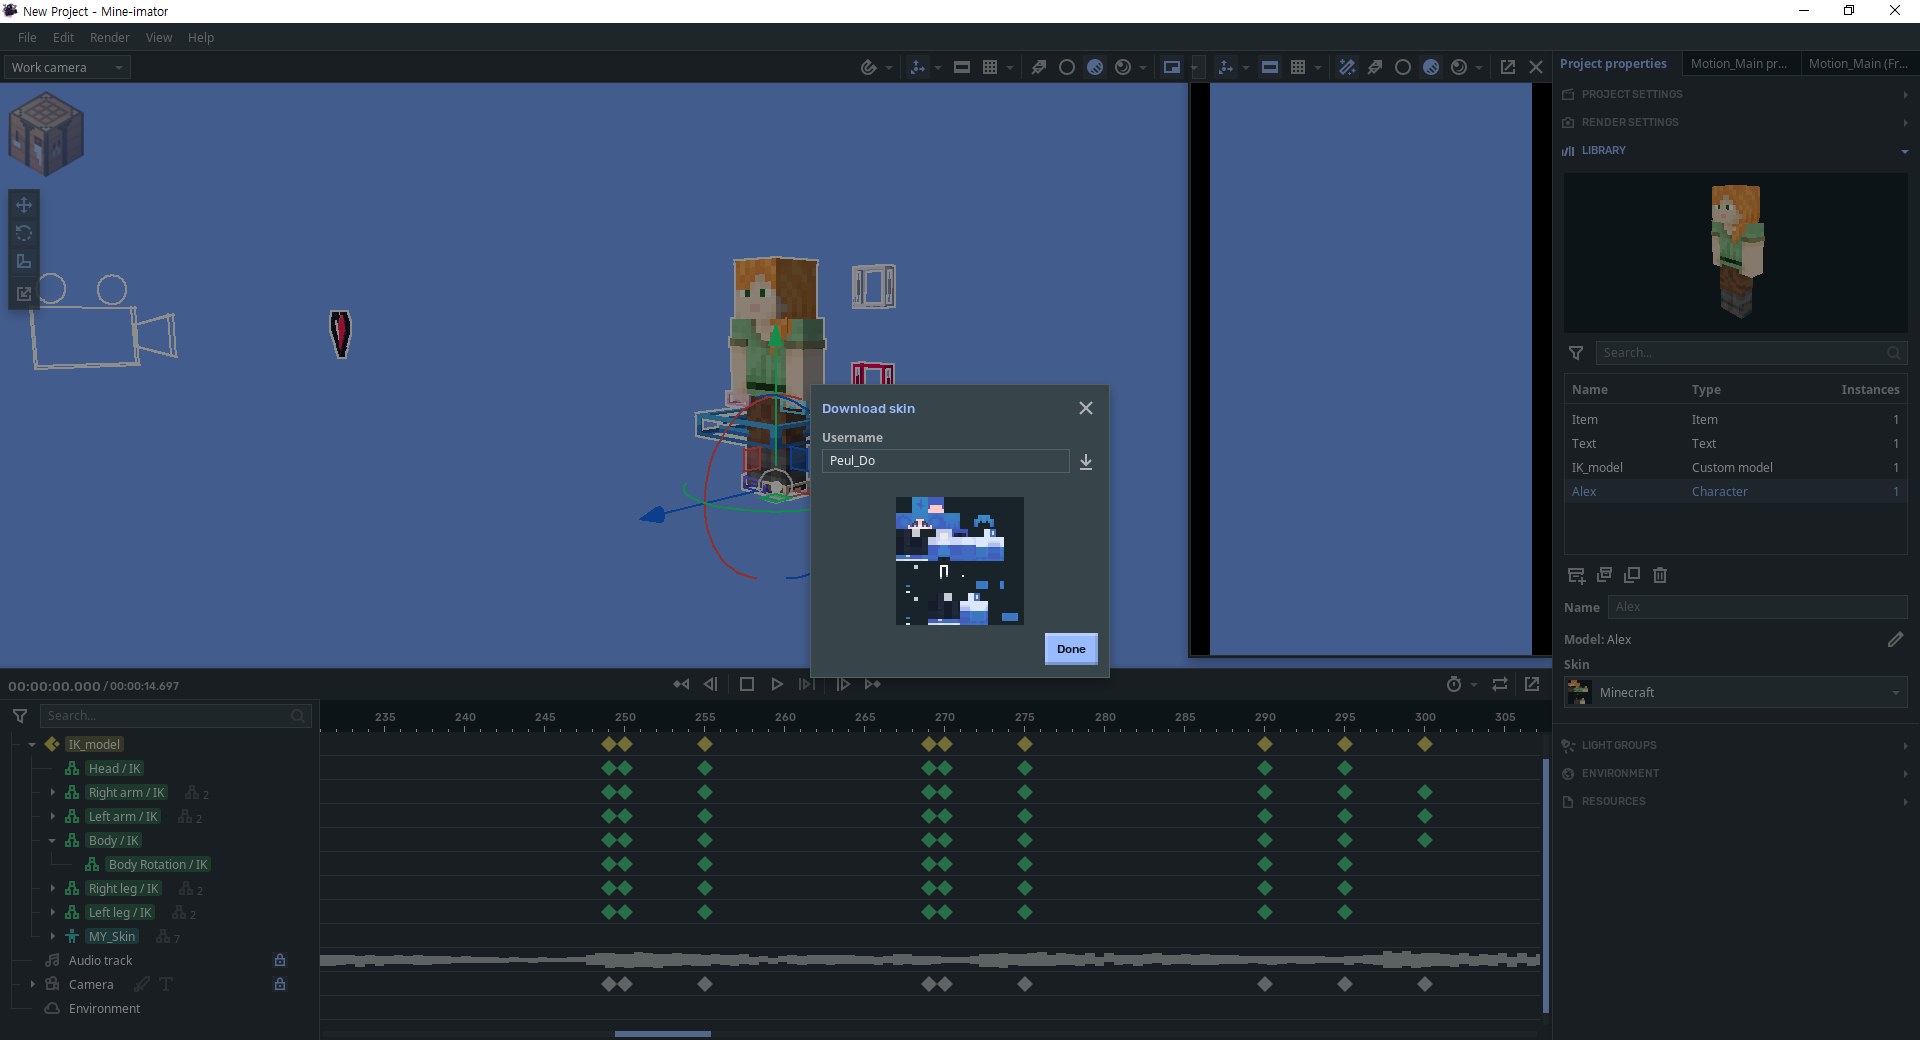Open the Skin Minecraft dropdown
This screenshot has height=1040, width=1920.
click(x=1736, y=692)
